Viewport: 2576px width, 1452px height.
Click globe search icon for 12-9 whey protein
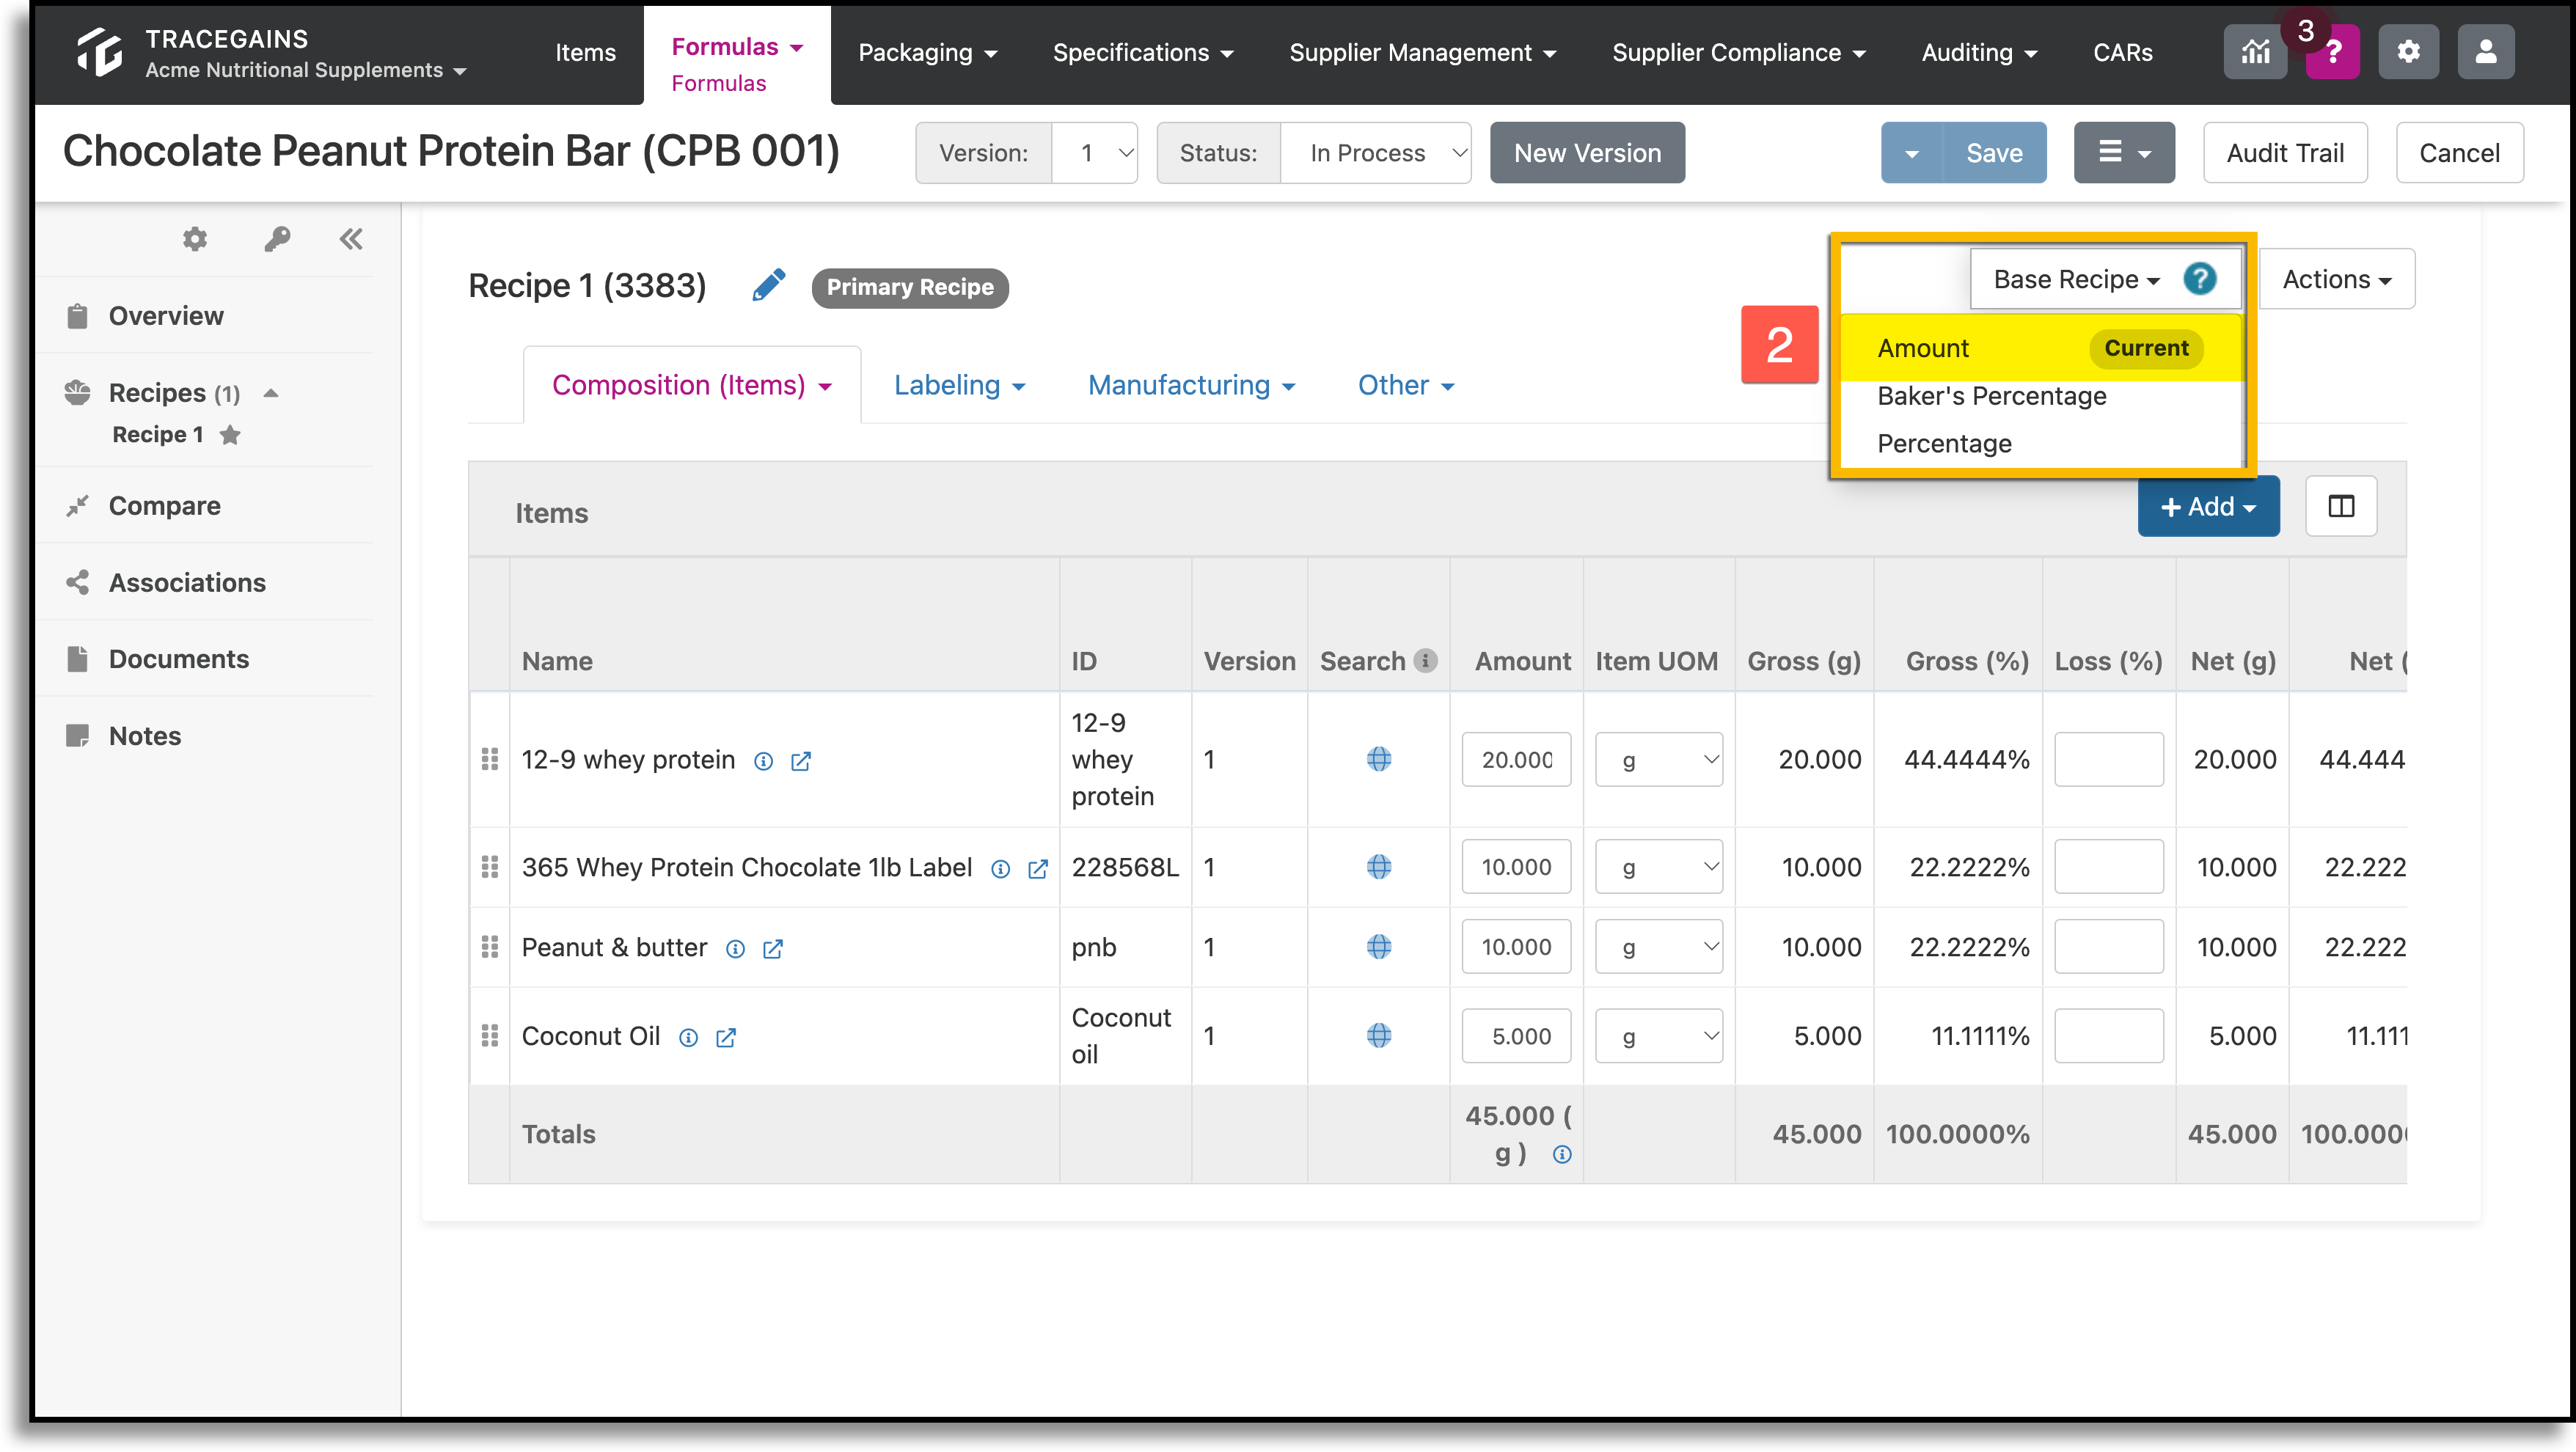1378,759
